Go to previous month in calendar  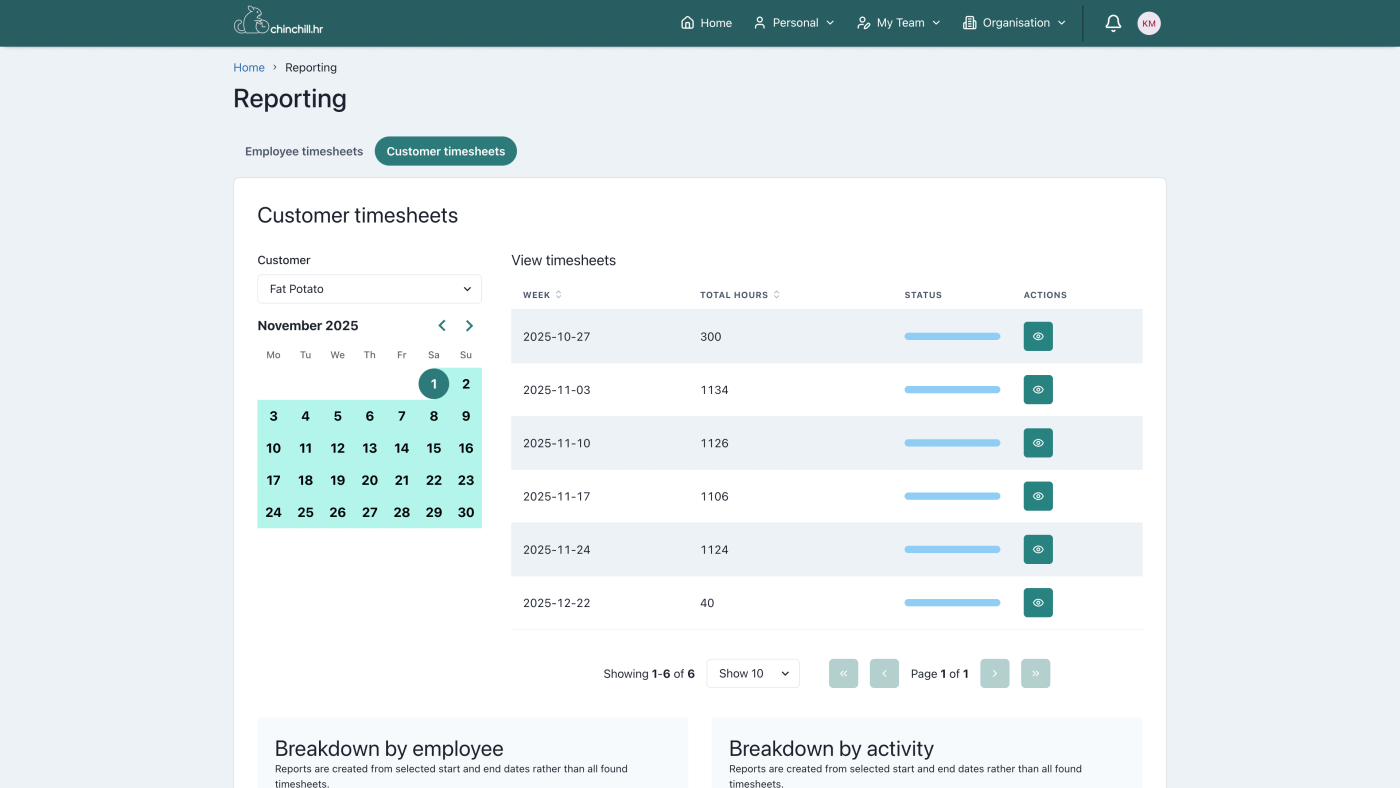pyautogui.click(x=442, y=326)
